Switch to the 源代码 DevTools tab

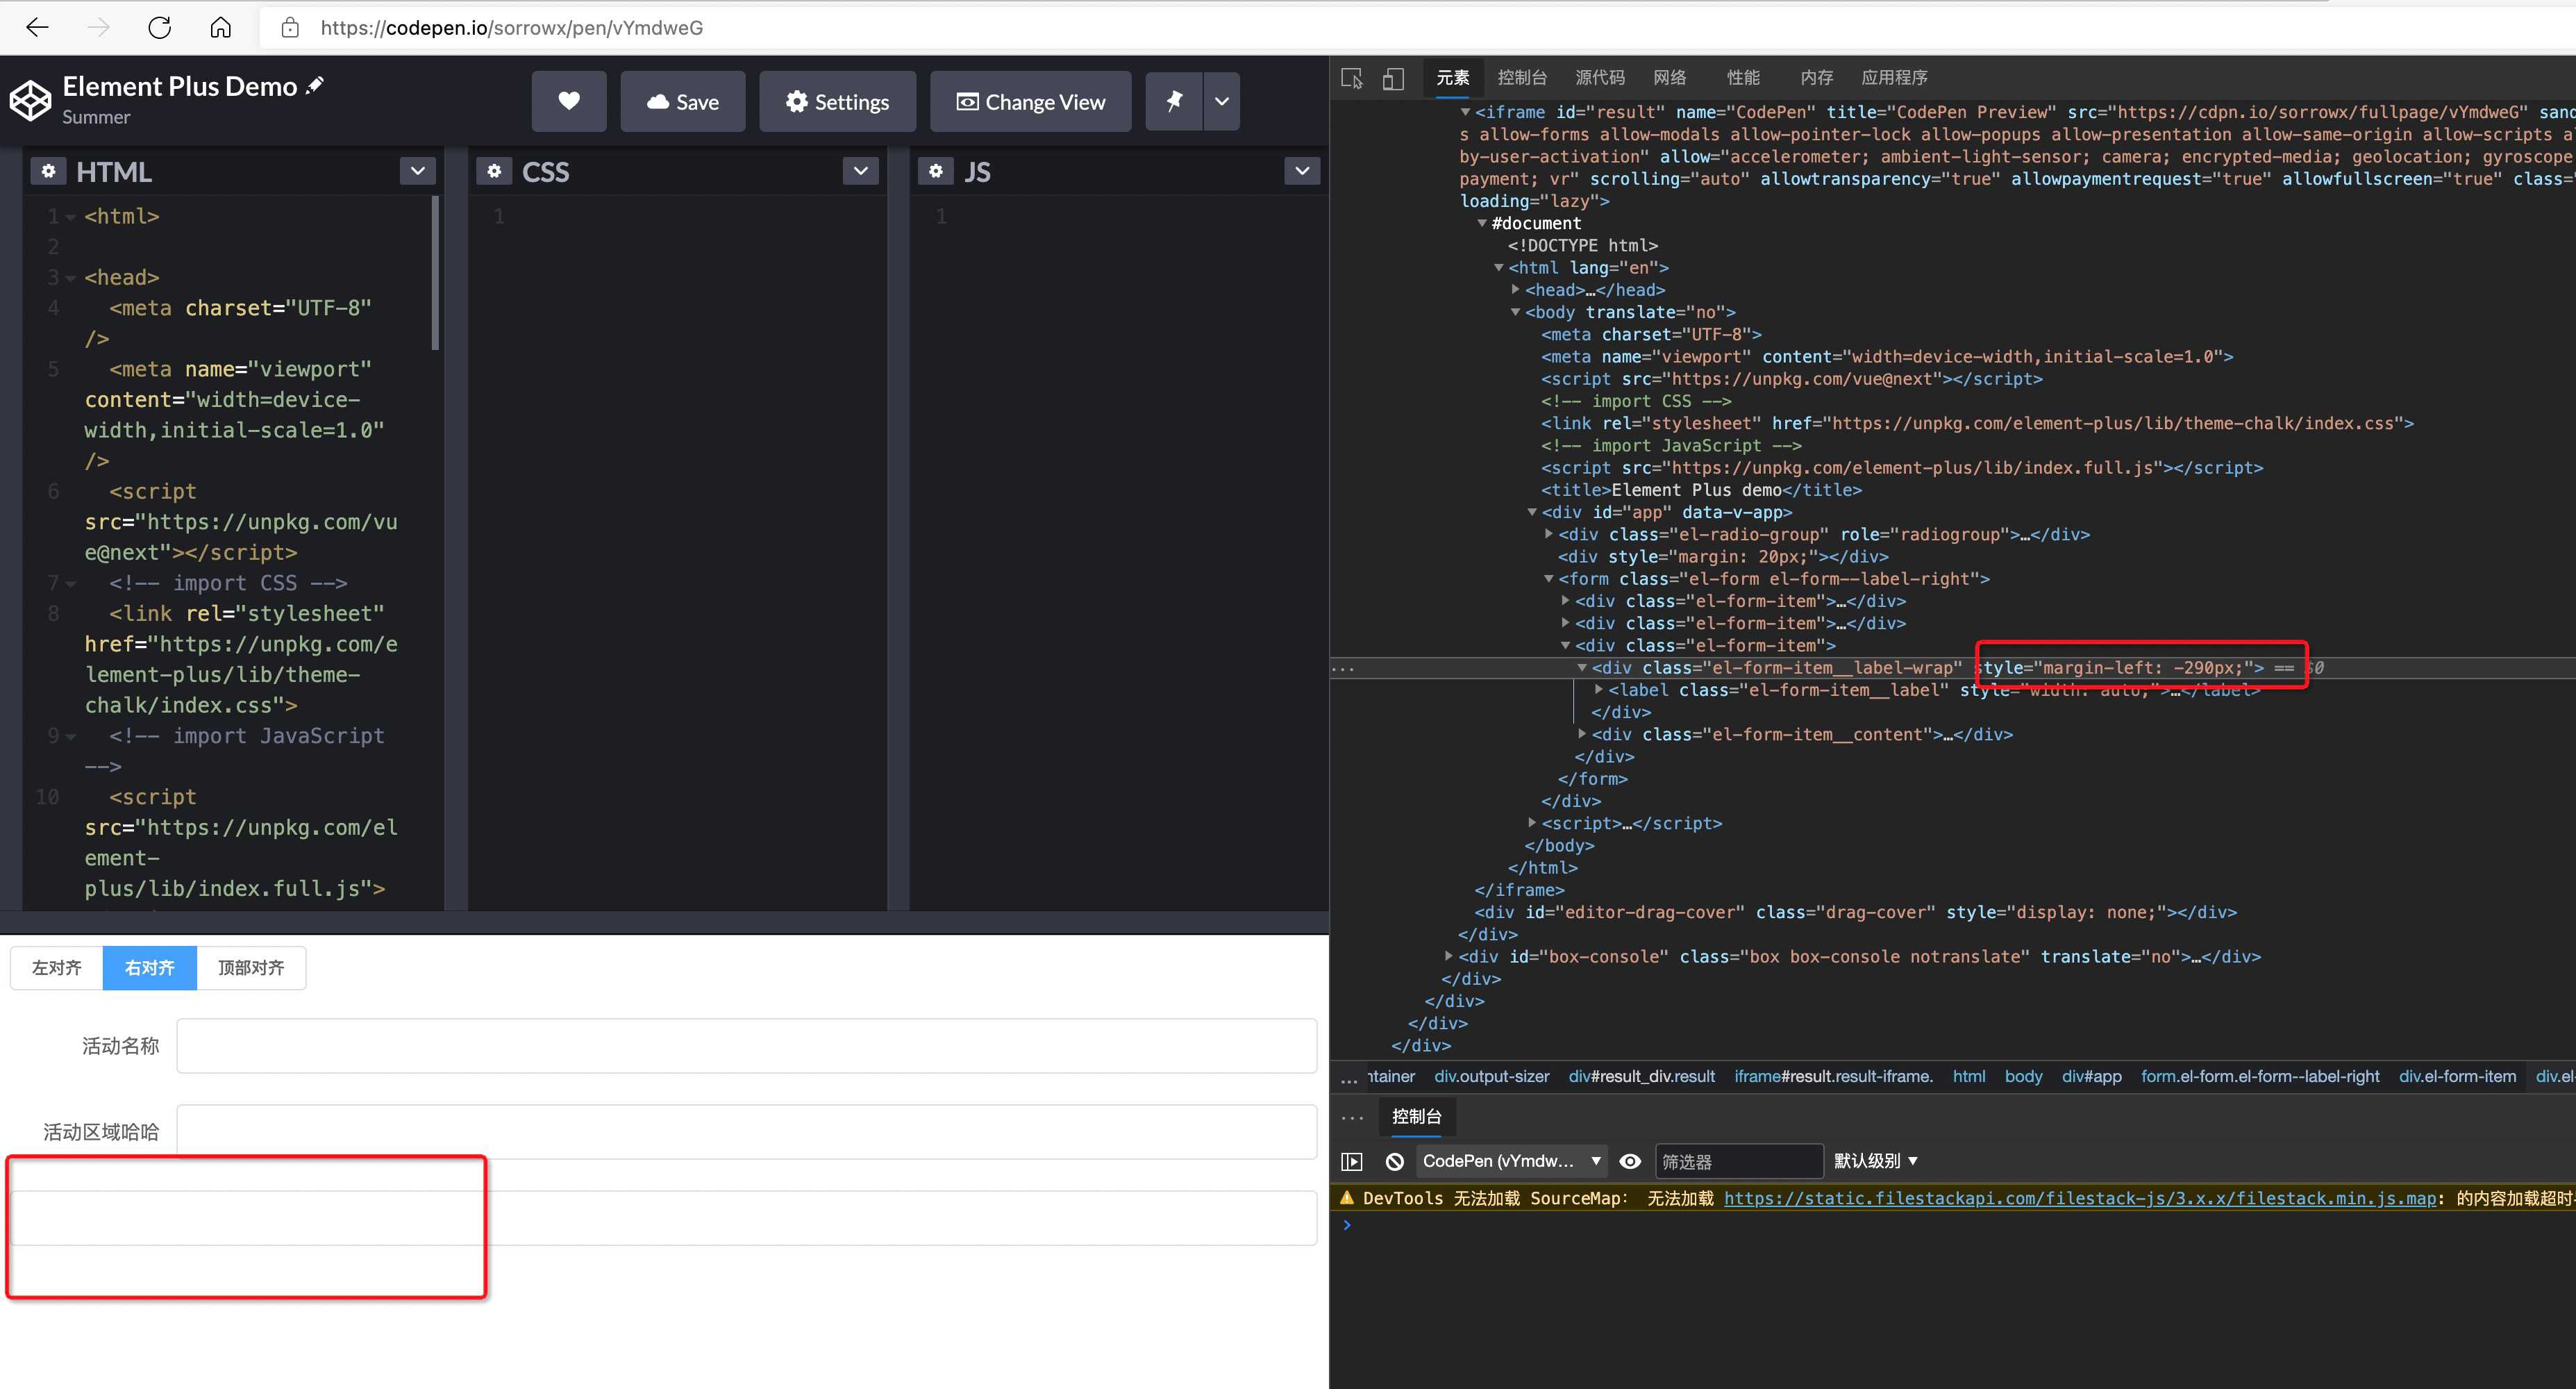point(1600,78)
